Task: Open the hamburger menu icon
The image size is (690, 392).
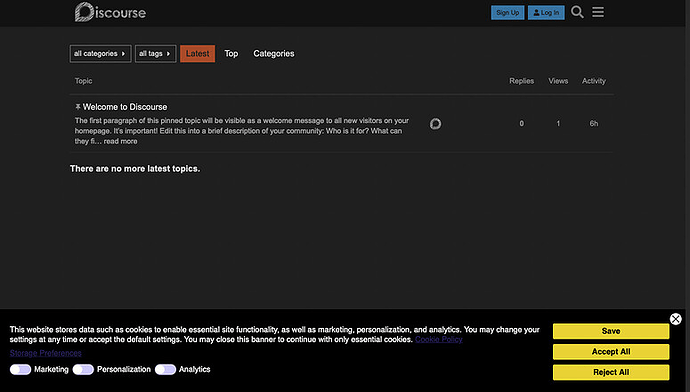Action: click(598, 12)
